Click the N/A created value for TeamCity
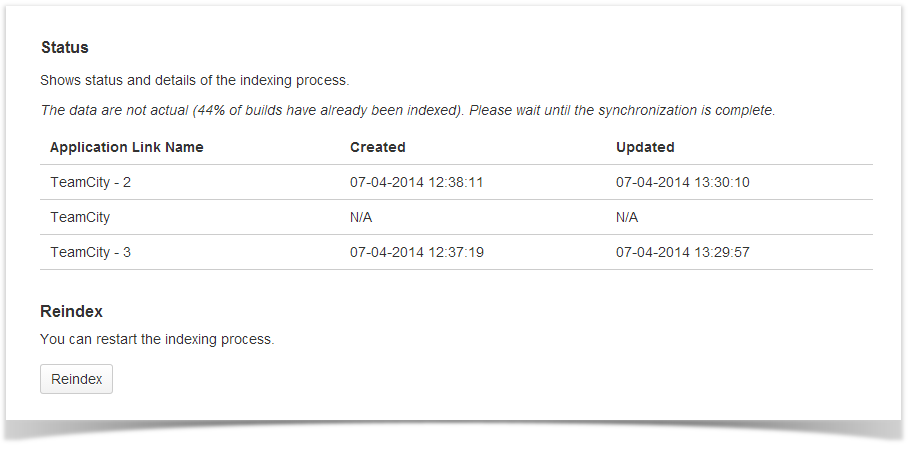Image resolution: width=915 pixels, height=449 pixels. (361, 217)
